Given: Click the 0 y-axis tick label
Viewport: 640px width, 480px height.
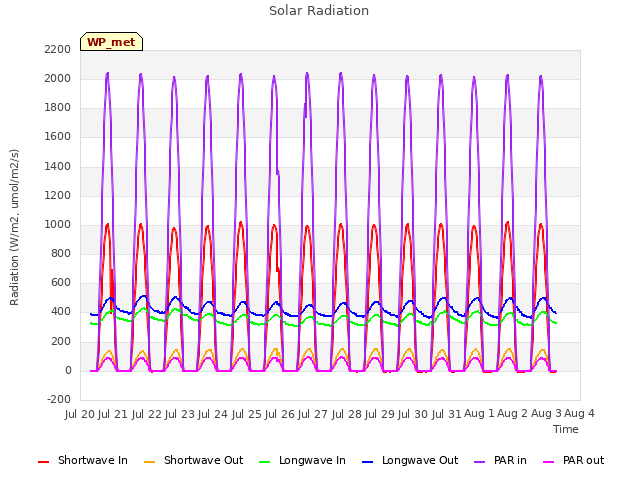Looking at the screenshot, I should click(68, 371).
